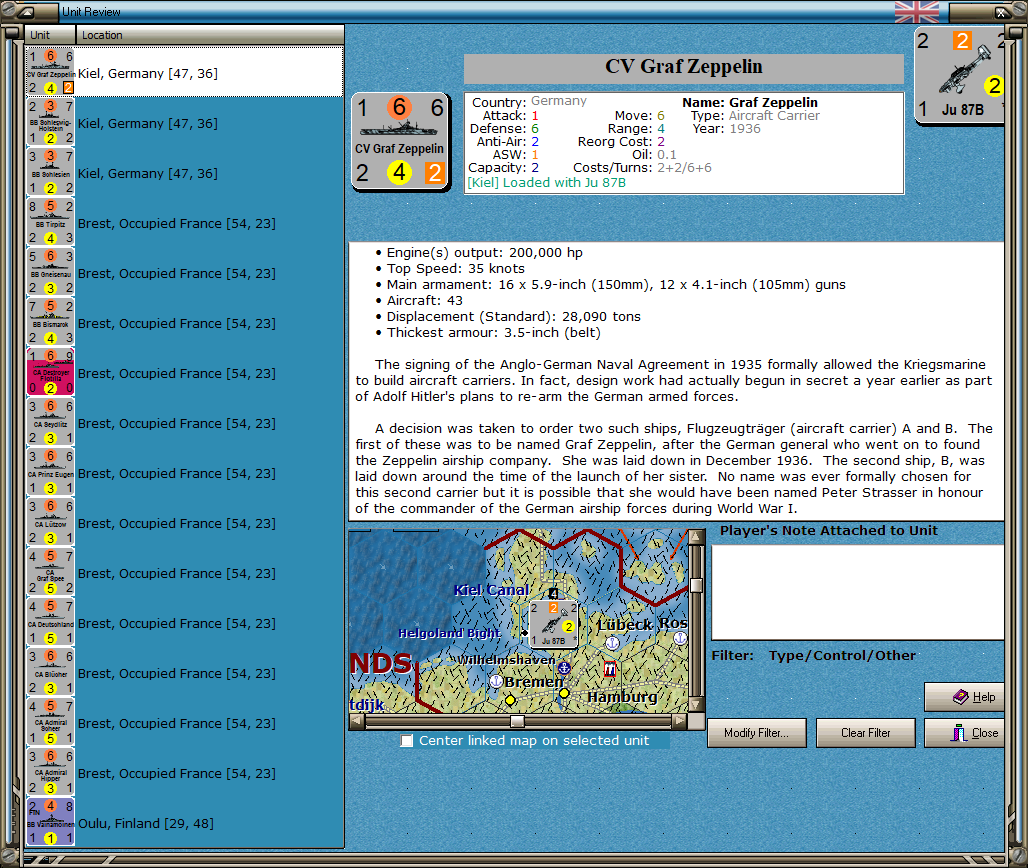The height and width of the screenshot is (868, 1028).
Task: Click the white anchor icon left of Bremen
Action: pyautogui.click(x=496, y=681)
